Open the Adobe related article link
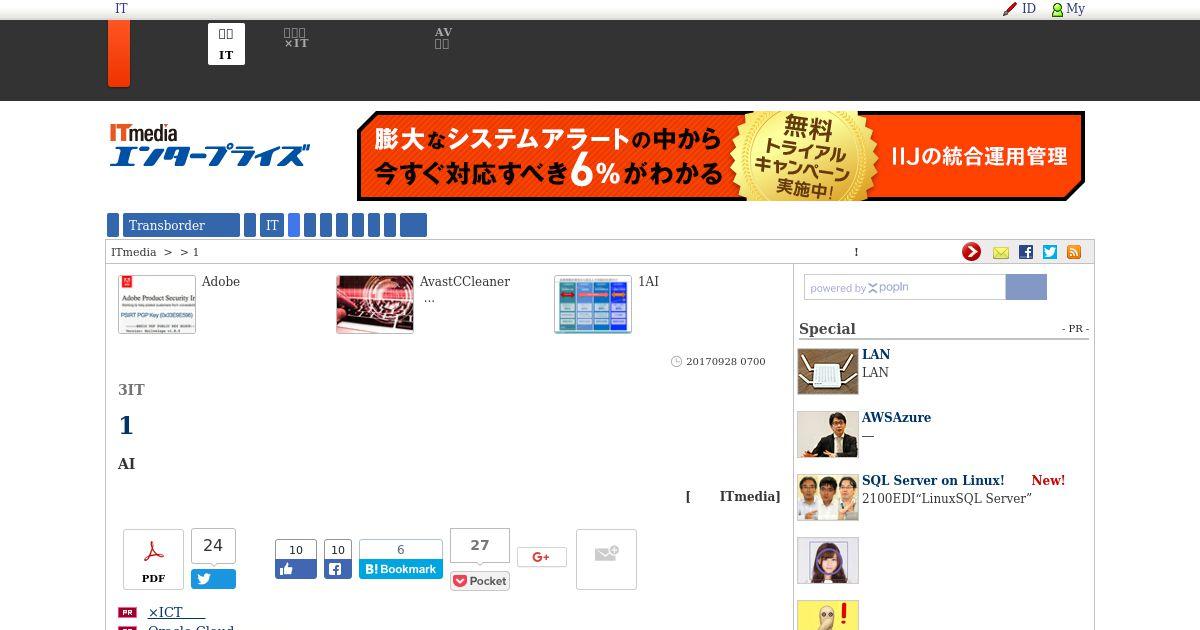The image size is (1200, 630). tap(221, 282)
